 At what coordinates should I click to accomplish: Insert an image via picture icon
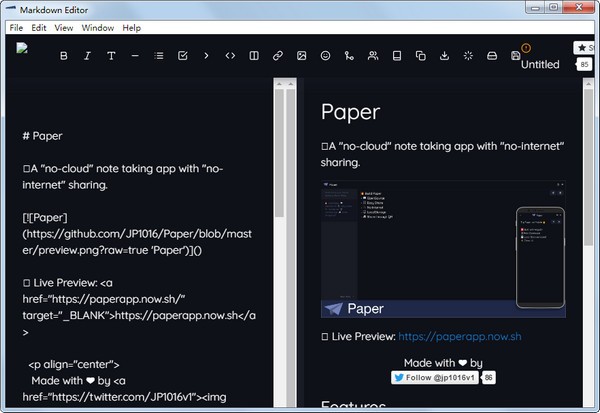tap(301, 56)
